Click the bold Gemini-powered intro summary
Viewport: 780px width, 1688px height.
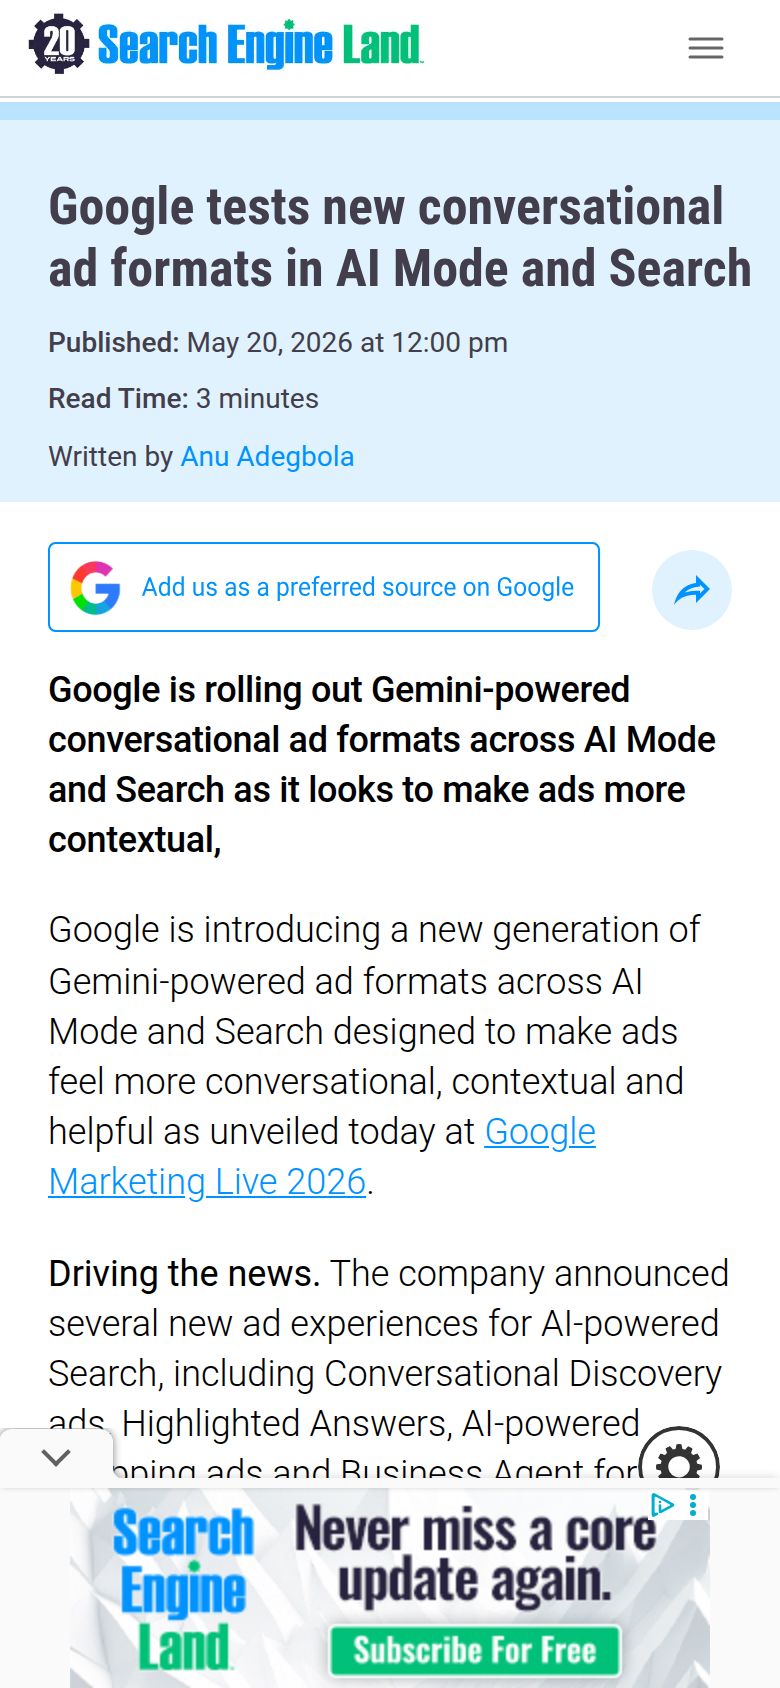pos(382,764)
